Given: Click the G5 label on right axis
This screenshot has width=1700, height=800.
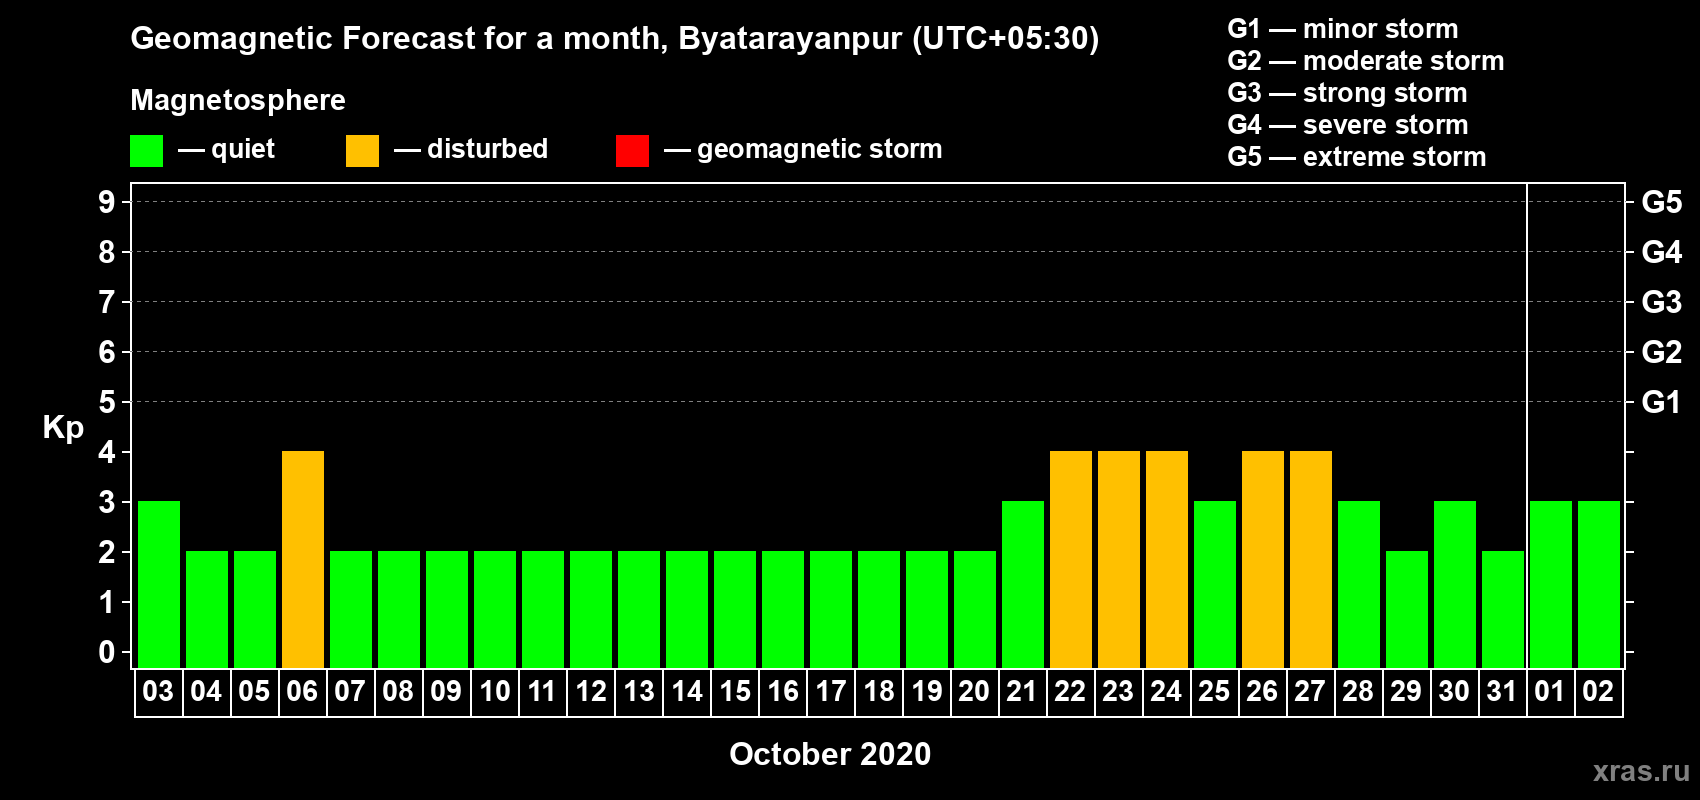Looking at the screenshot, I should [1661, 202].
